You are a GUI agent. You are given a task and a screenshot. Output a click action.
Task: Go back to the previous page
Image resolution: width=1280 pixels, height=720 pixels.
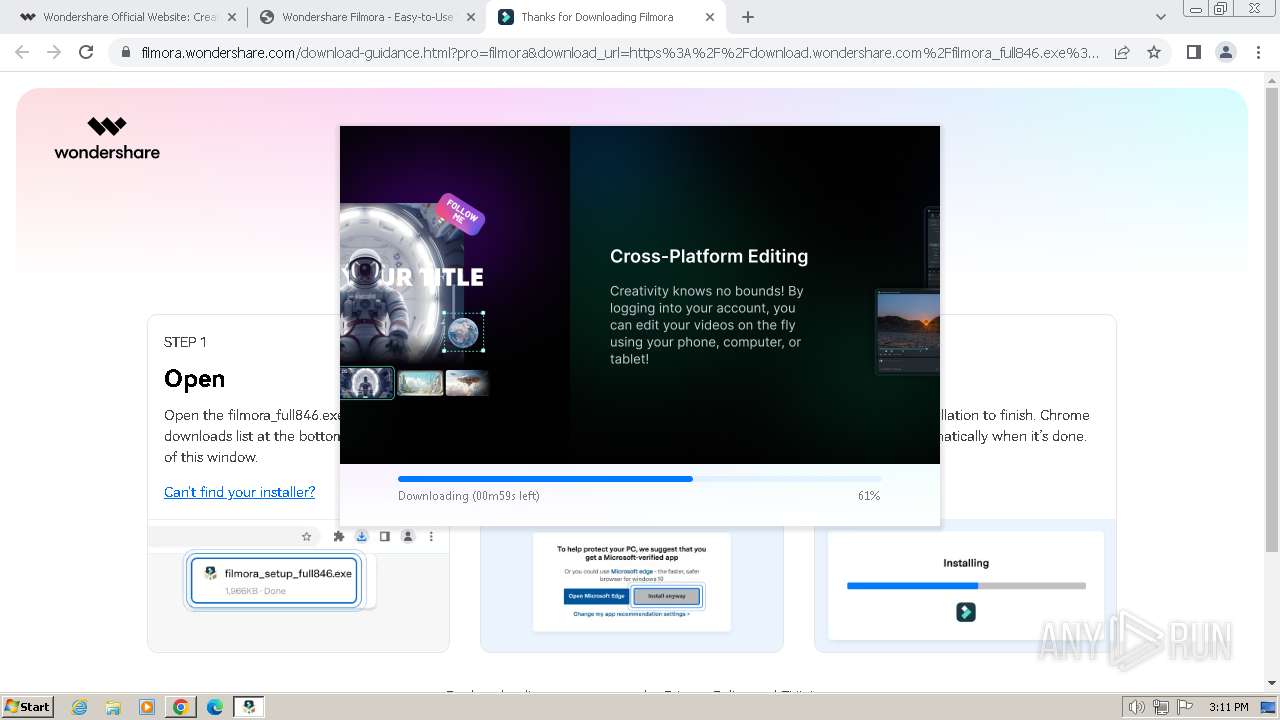click(22, 52)
